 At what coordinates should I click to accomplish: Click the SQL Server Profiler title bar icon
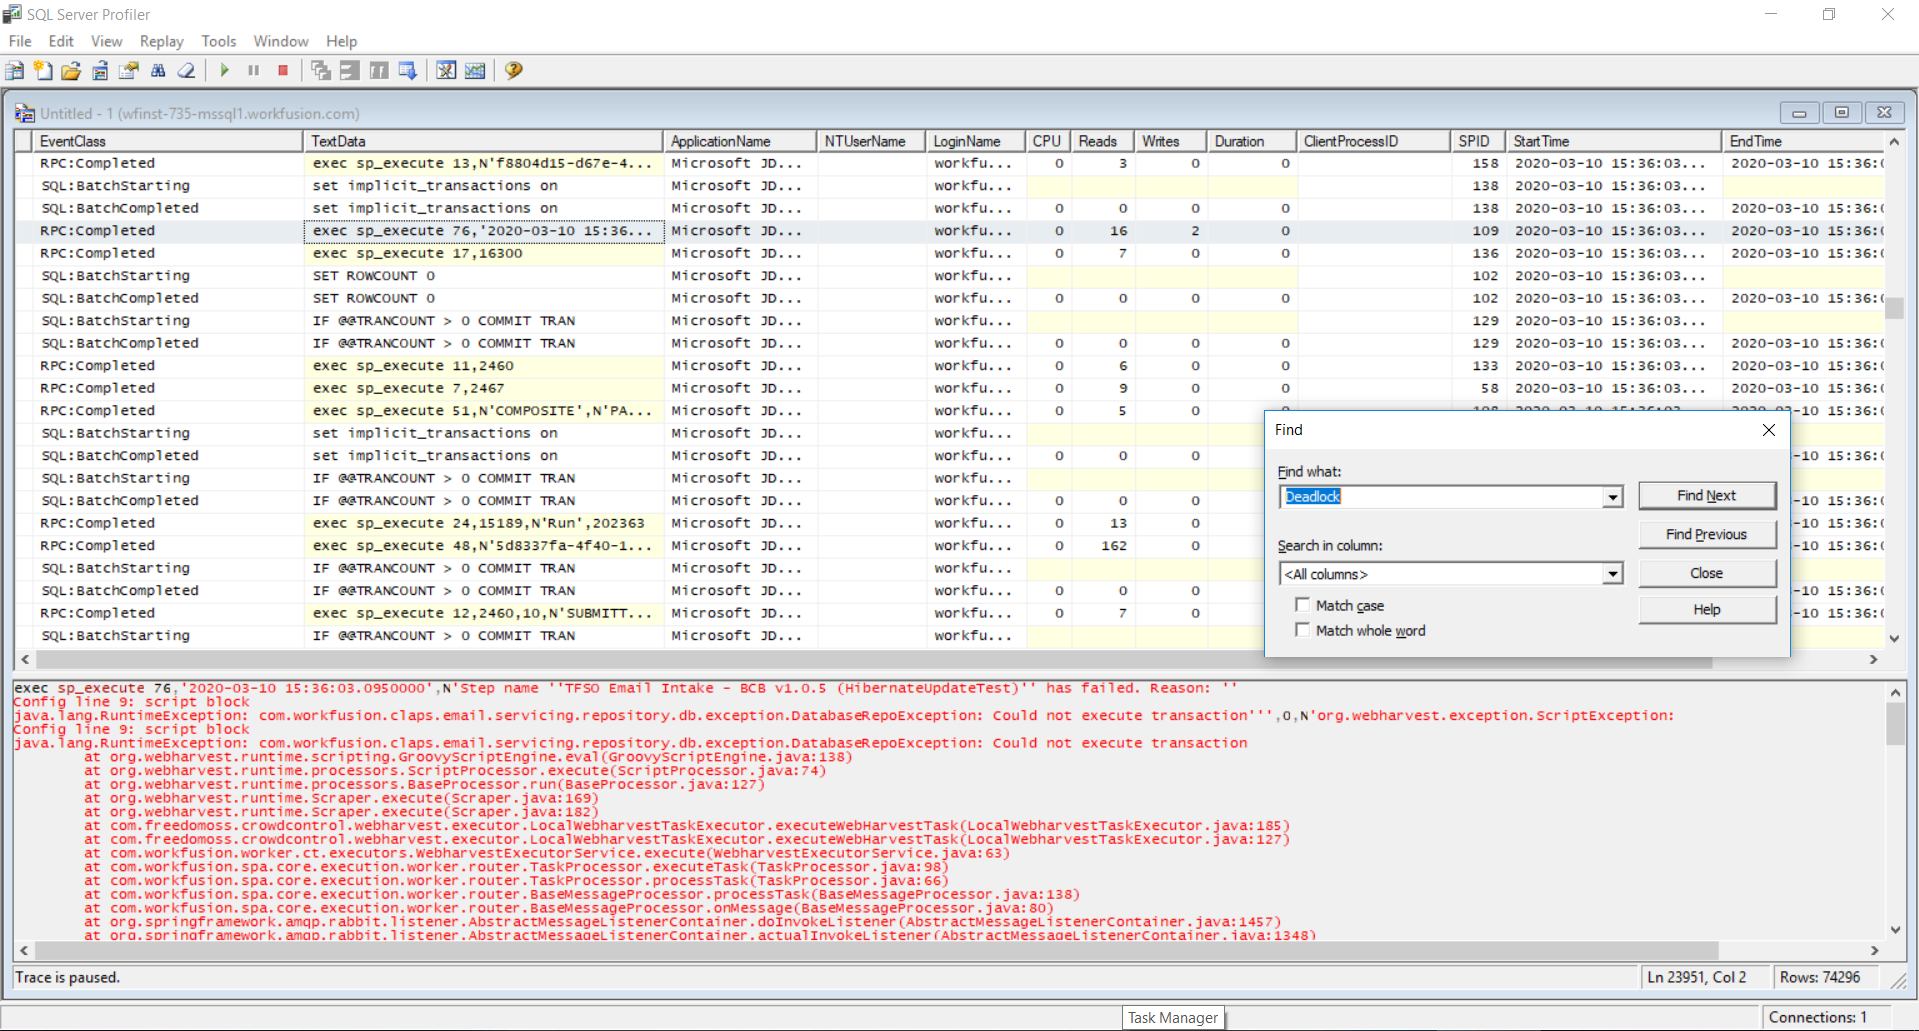coord(13,14)
